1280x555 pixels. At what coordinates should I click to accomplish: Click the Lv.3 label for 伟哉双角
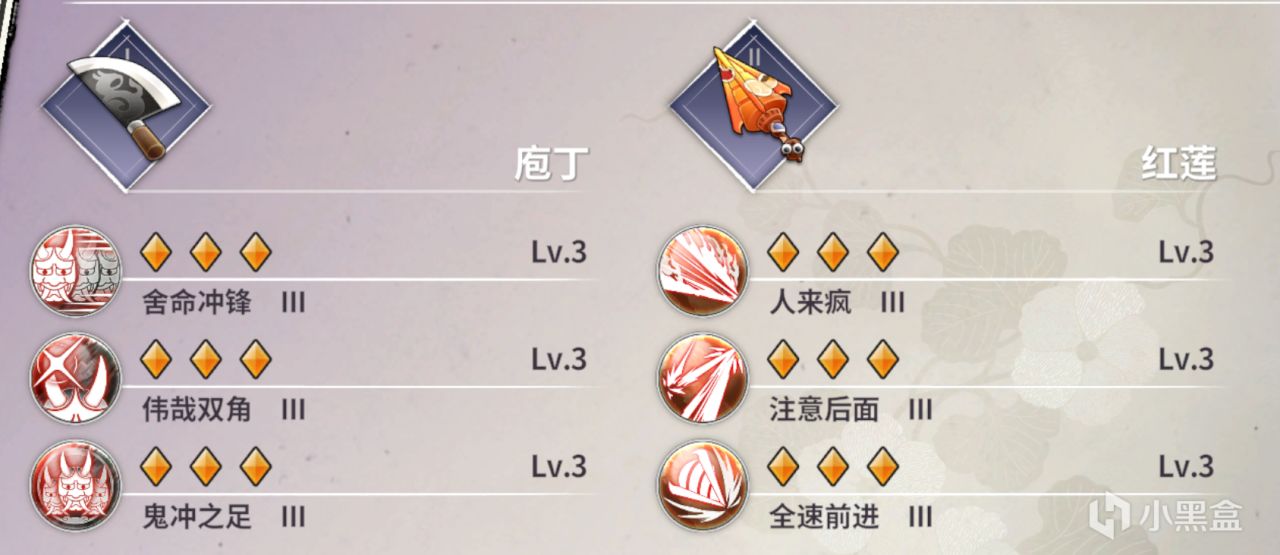click(x=558, y=360)
